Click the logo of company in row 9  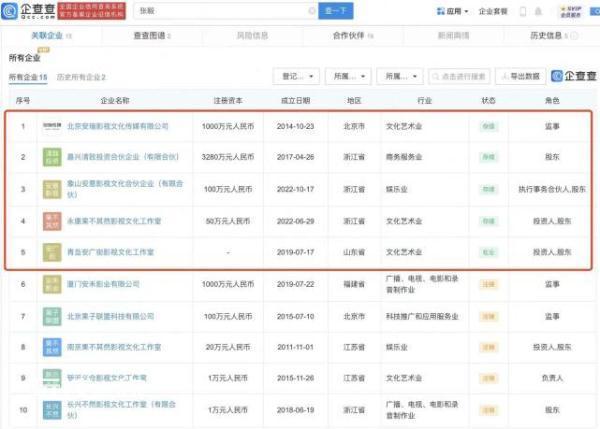click(x=52, y=378)
